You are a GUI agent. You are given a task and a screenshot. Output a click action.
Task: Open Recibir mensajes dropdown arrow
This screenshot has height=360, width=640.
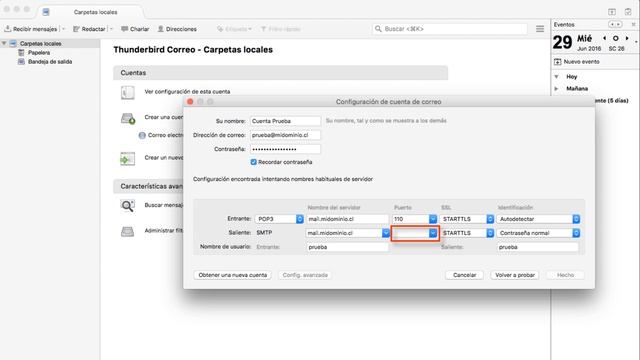click(x=64, y=29)
